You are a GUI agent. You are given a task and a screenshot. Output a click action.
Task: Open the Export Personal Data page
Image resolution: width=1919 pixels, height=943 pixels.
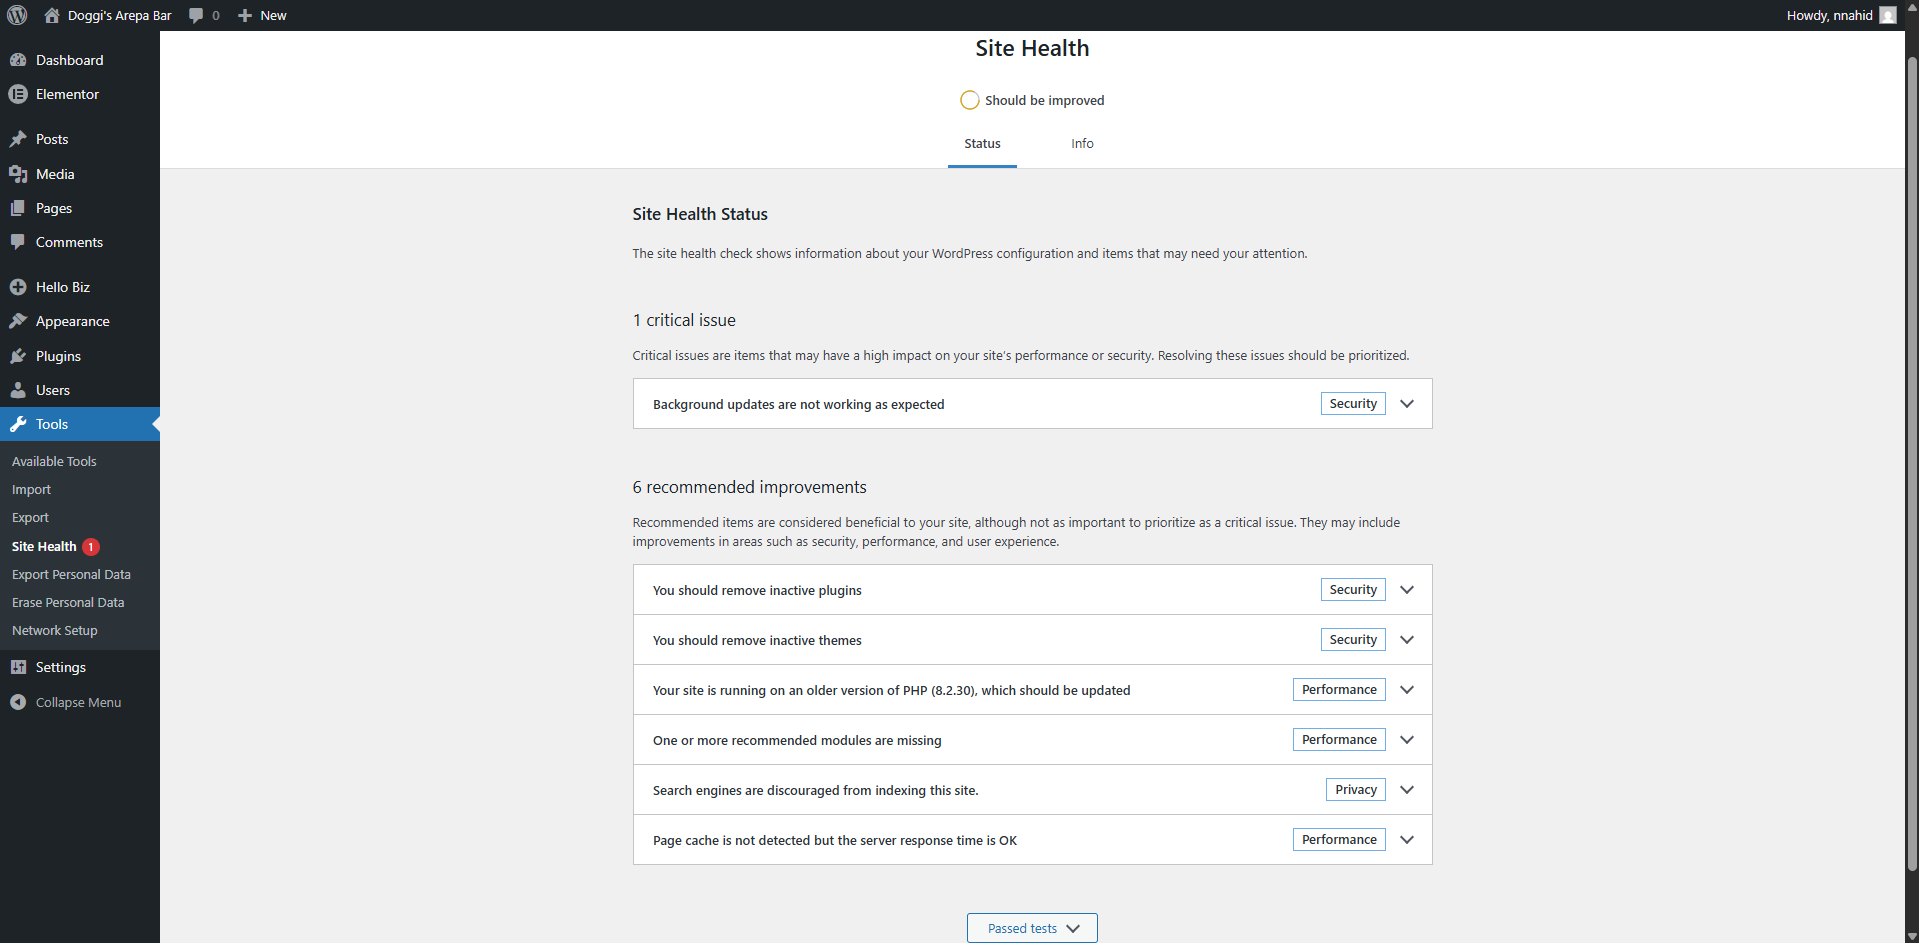tap(71, 574)
